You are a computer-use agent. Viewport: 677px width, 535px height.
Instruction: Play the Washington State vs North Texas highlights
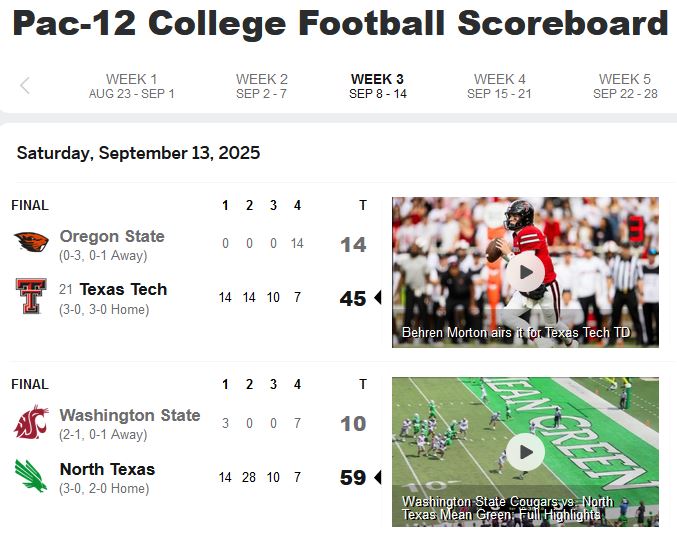pos(525,452)
